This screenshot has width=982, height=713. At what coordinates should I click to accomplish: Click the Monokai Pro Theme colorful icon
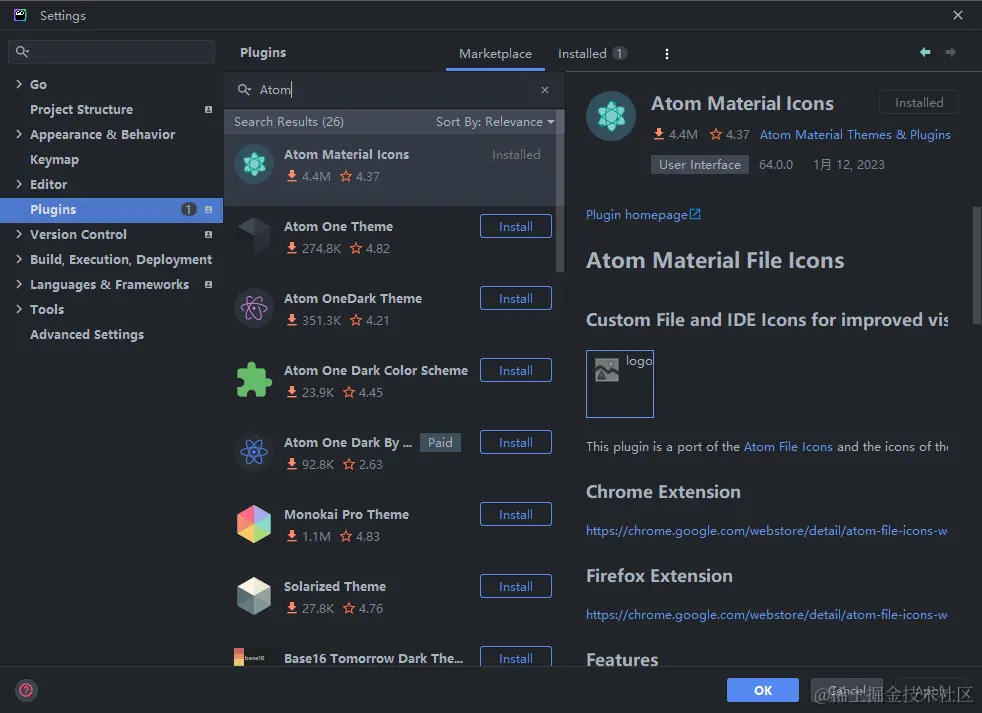(253, 523)
